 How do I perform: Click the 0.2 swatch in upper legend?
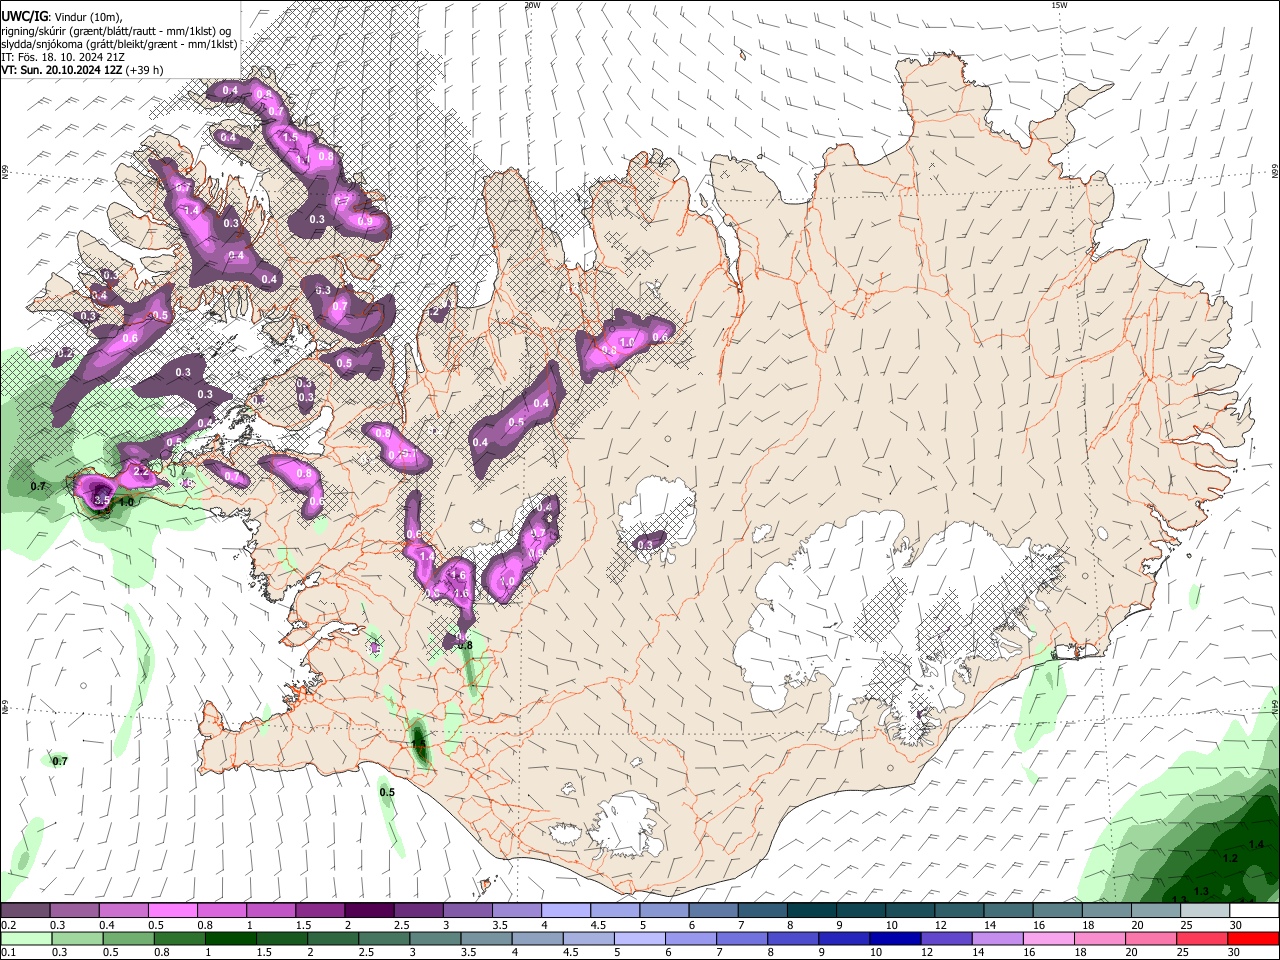pyautogui.click(x=25, y=910)
